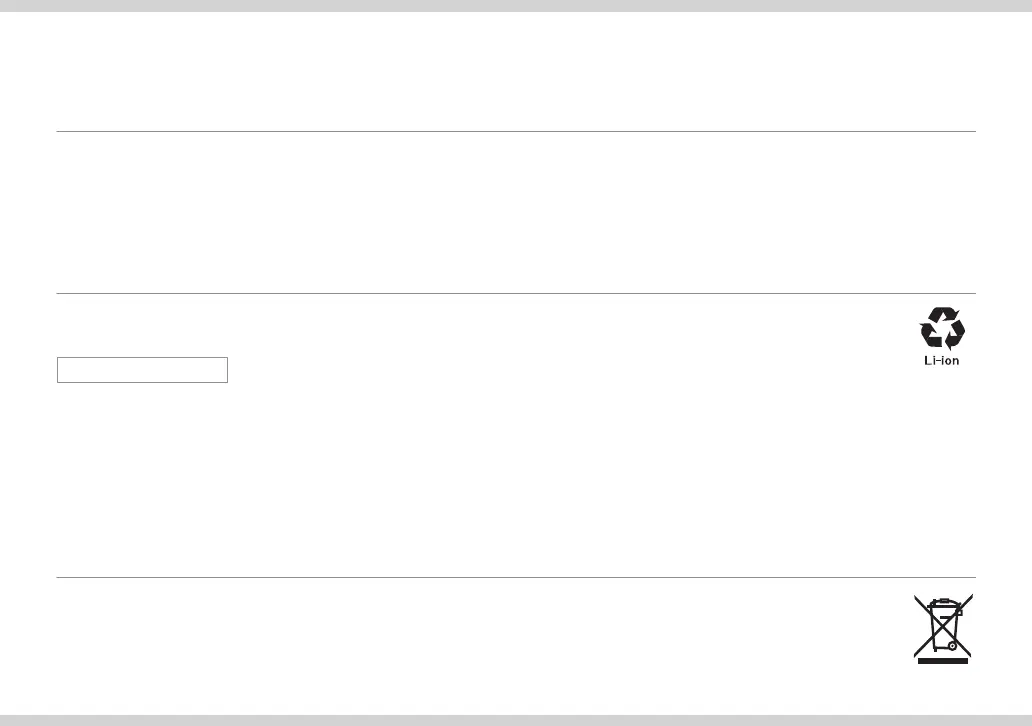Click the crossed-out wheeled bin icon

tap(943, 627)
